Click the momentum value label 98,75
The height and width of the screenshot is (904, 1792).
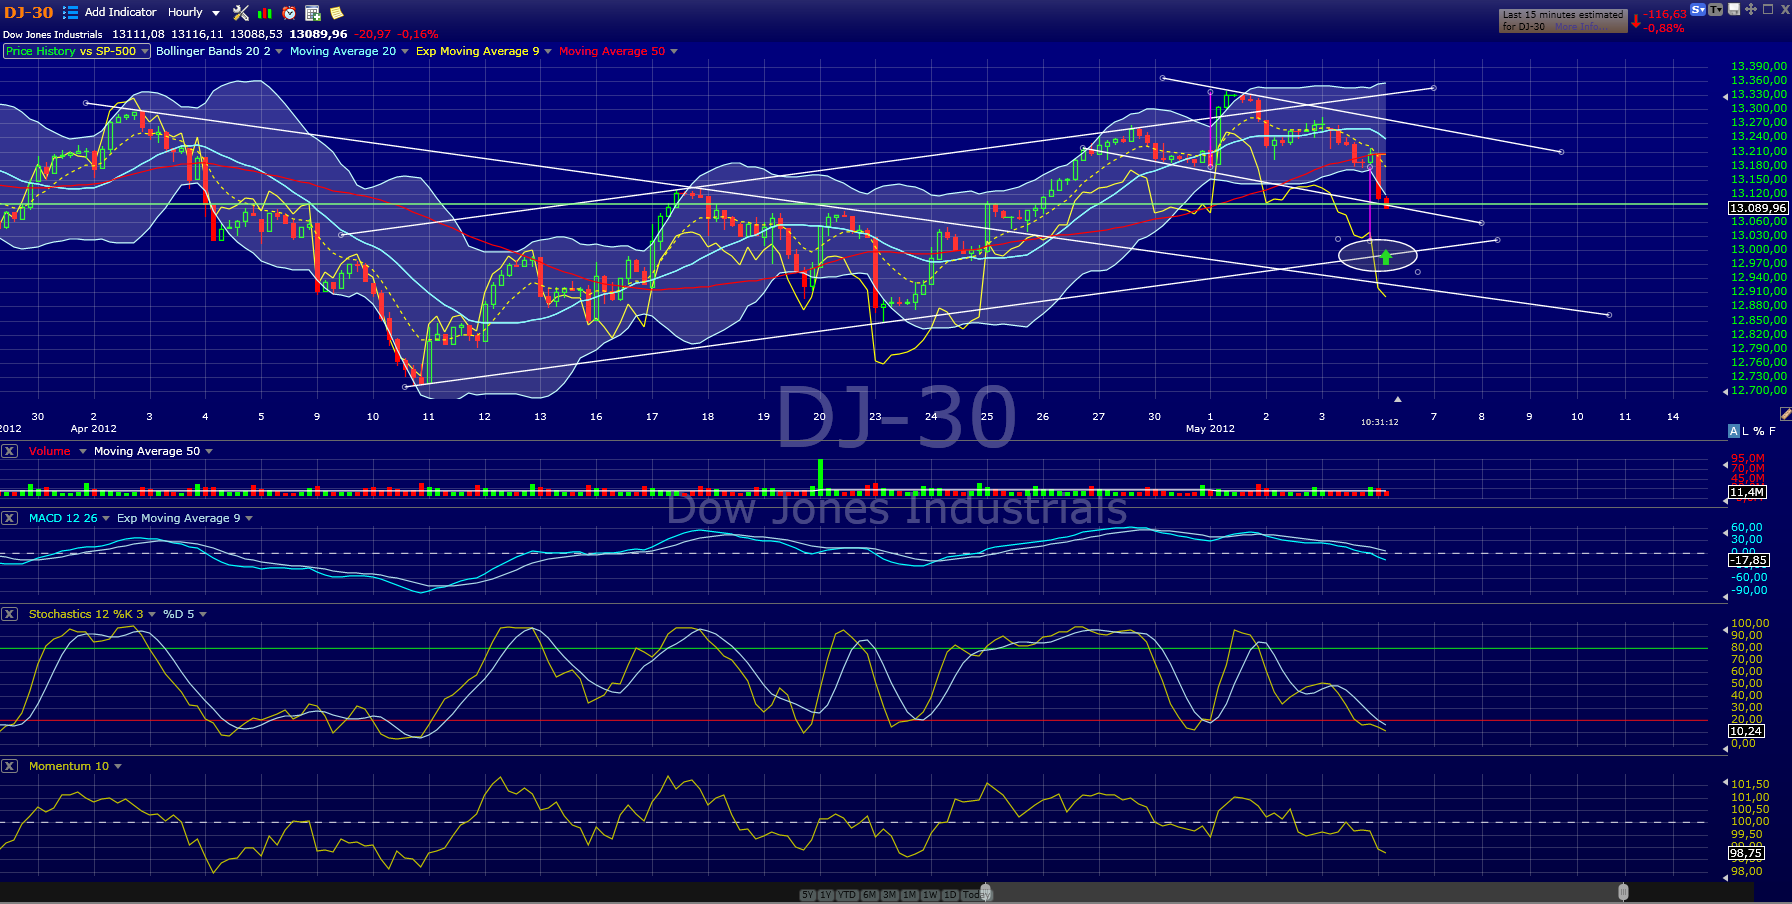click(1746, 853)
